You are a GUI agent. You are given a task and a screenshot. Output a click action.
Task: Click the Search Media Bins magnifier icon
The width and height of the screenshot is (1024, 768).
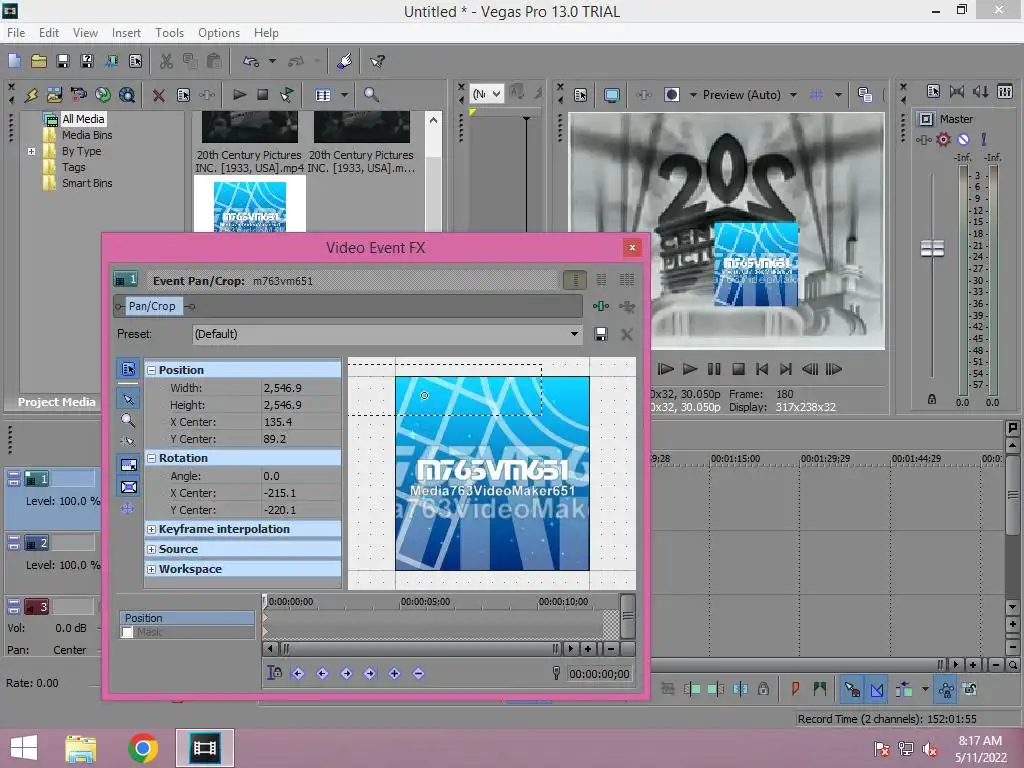click(371, 95)
